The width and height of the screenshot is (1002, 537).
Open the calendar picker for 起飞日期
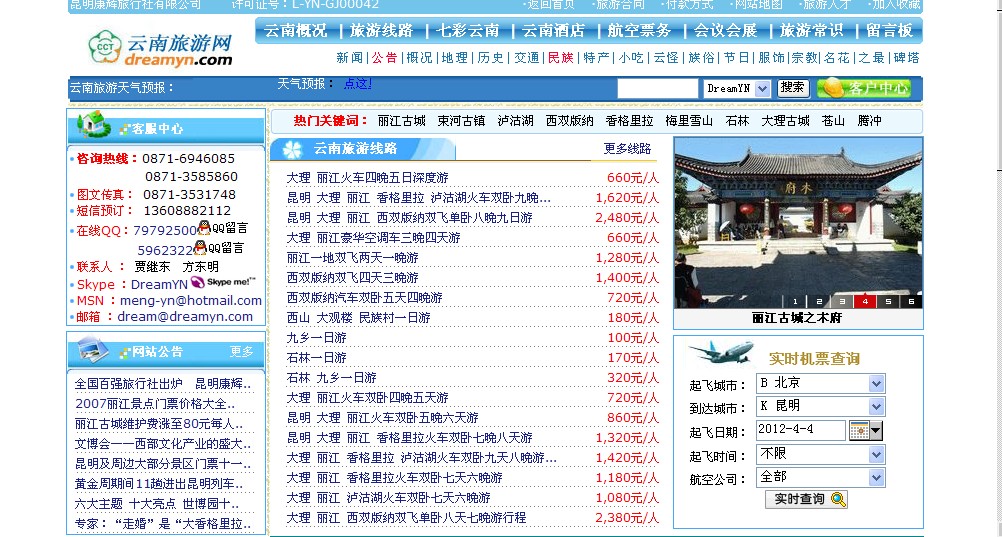pyautogui.click(x=866, y=430)
